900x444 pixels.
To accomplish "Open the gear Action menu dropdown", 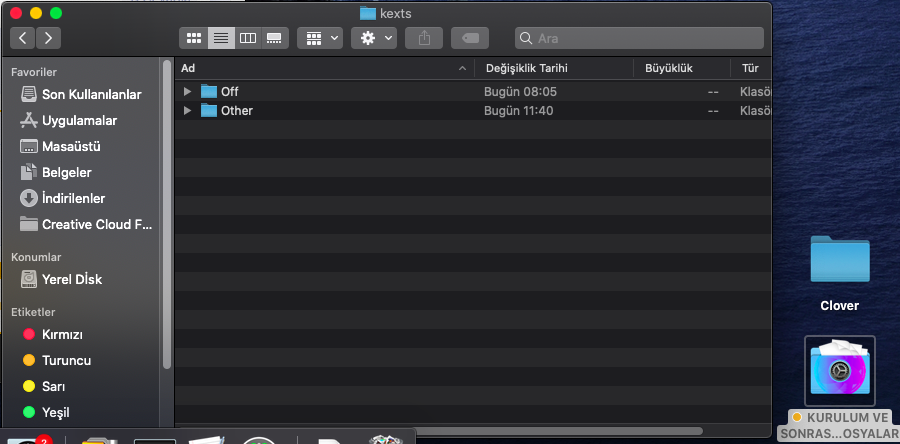I will click(374, 38).
